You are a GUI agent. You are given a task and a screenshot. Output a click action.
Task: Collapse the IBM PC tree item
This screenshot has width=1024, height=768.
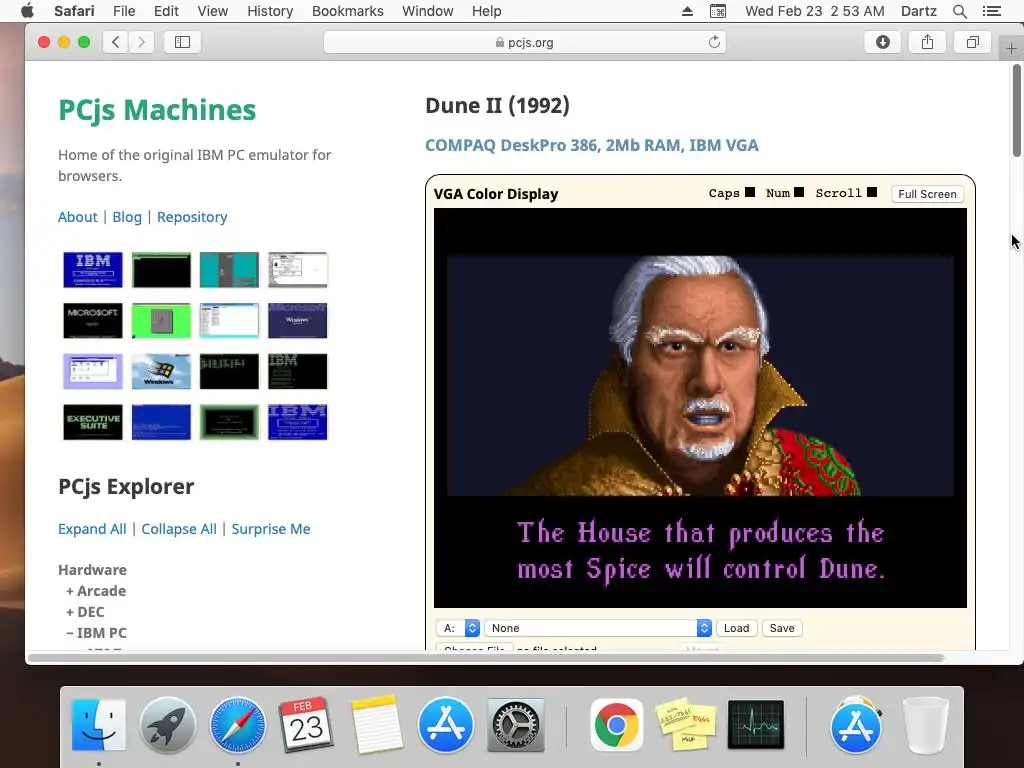(x=96, y=633)
